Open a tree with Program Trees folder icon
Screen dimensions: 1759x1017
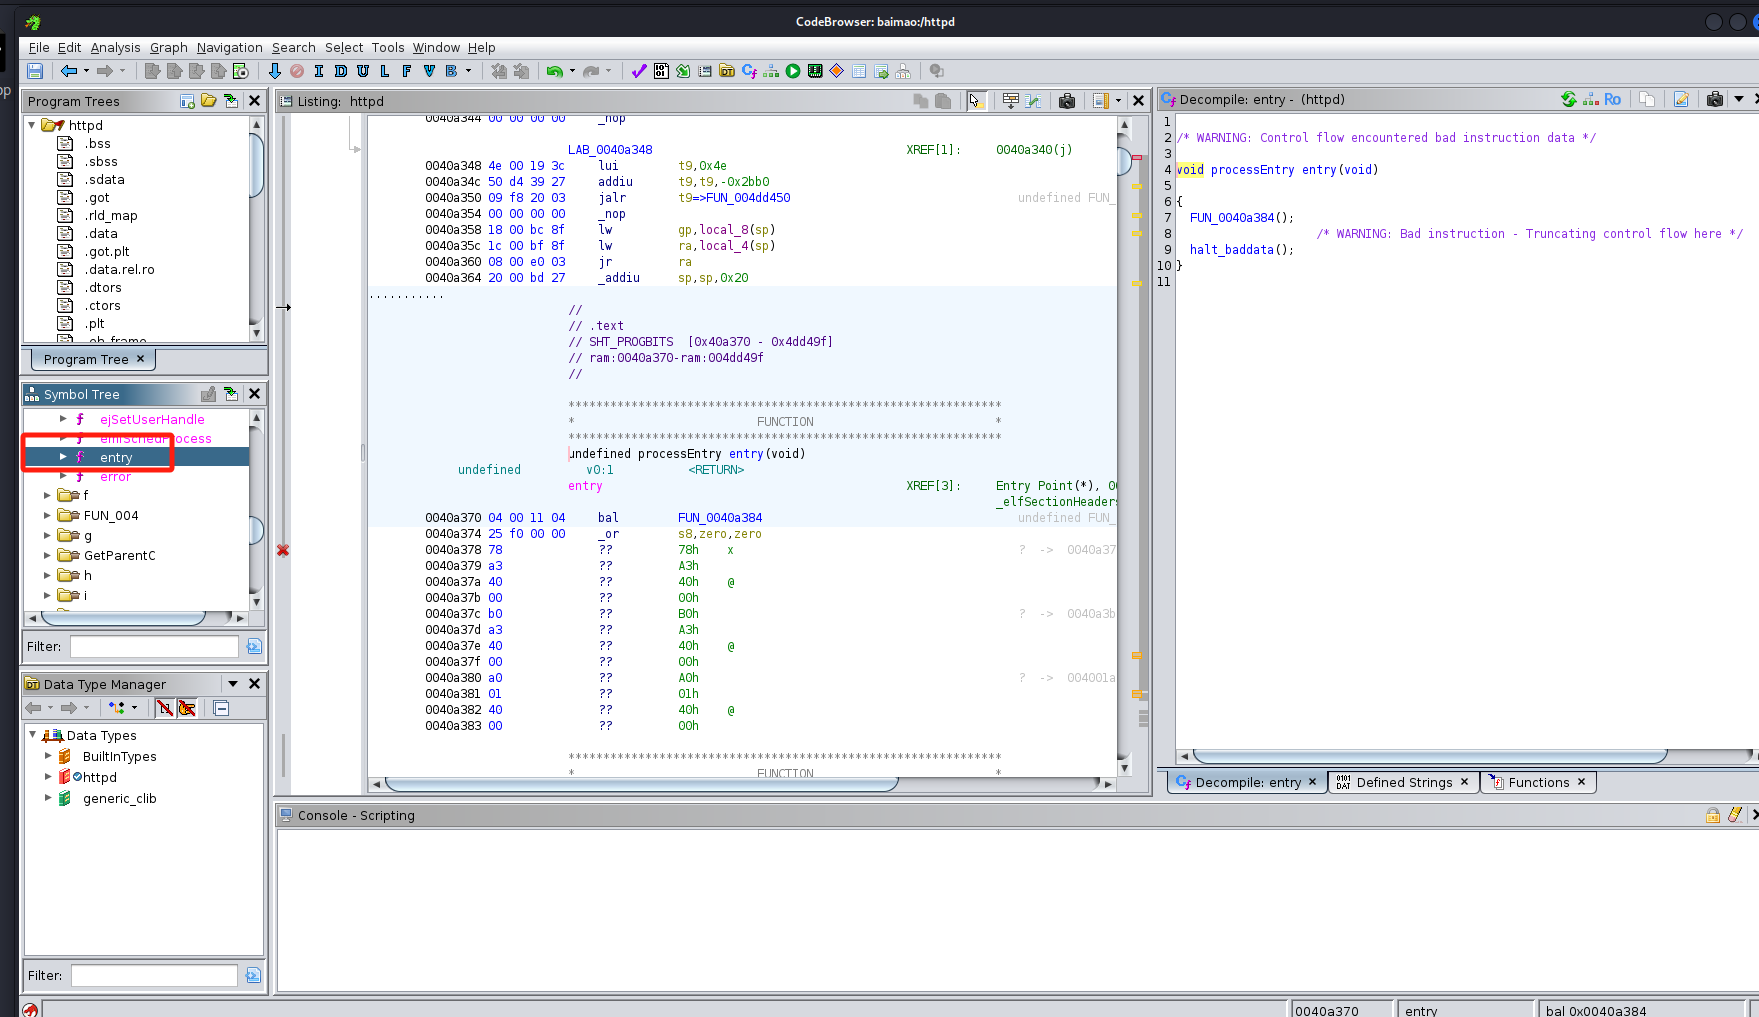pos(208,101)
